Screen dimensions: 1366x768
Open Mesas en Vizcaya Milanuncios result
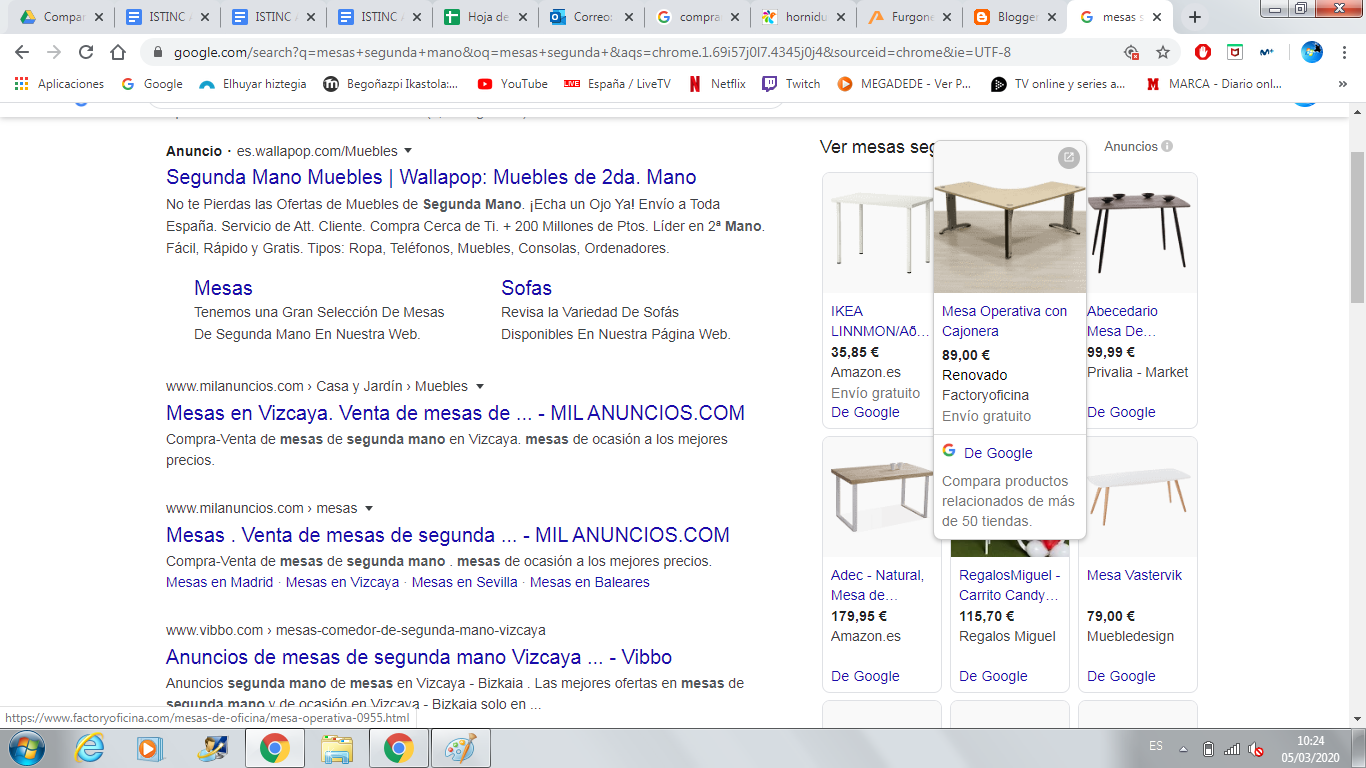tap(455, 413)
